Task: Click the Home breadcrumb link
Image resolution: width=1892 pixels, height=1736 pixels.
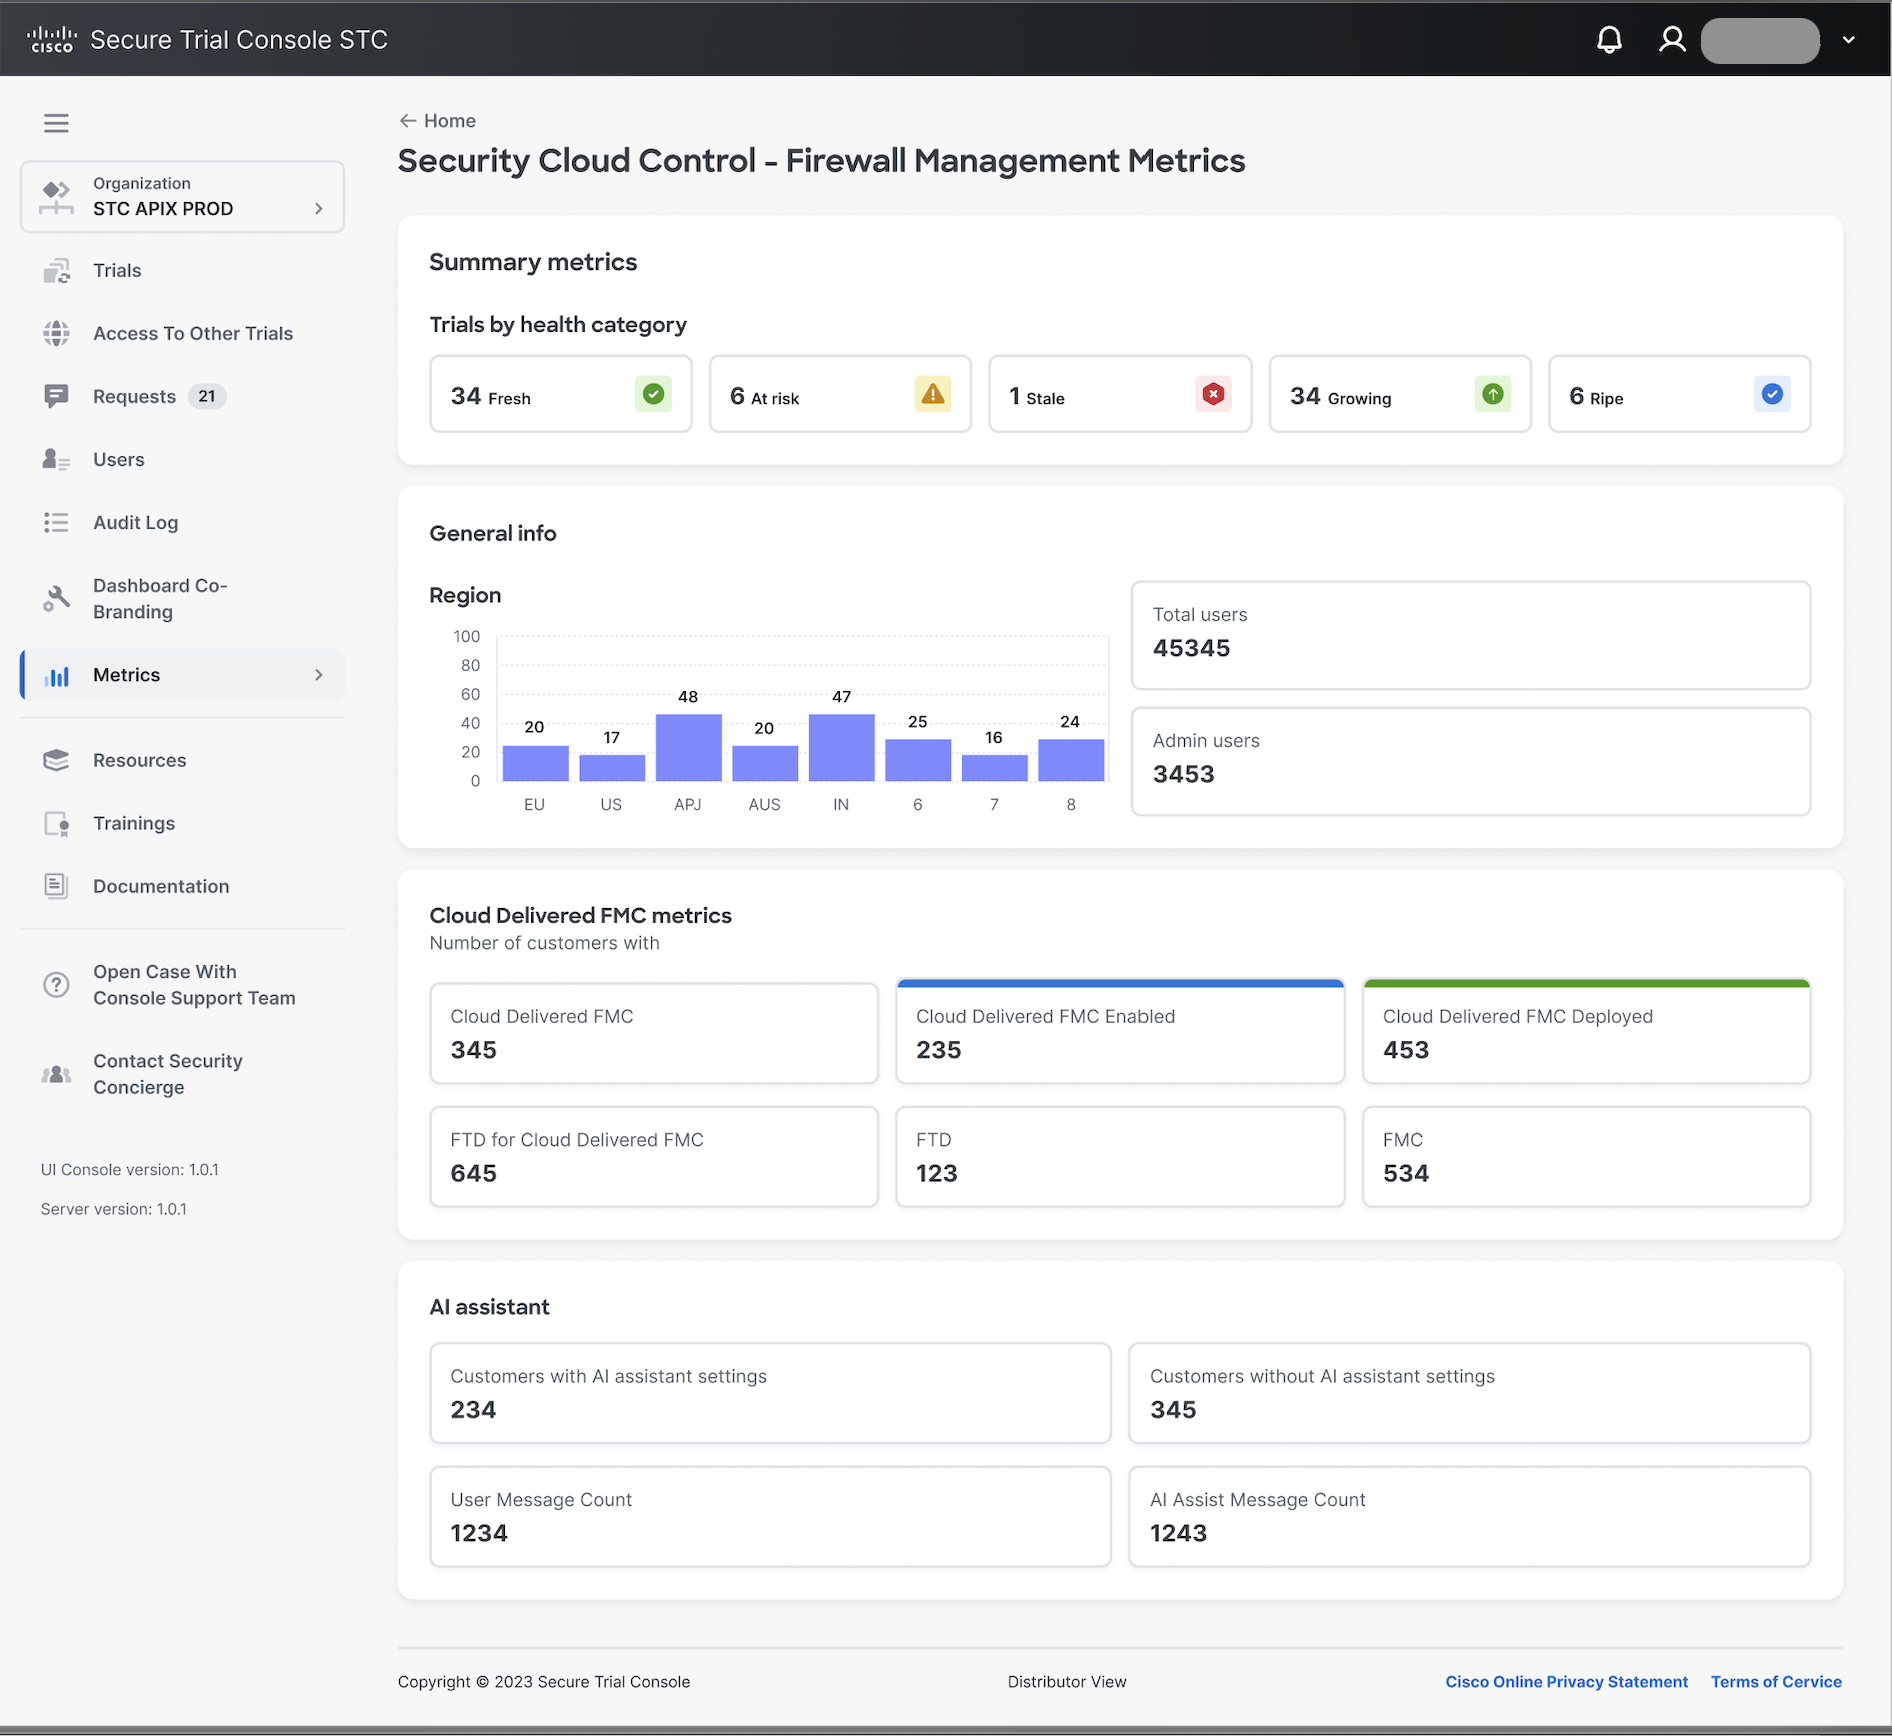Action: pyautogui.click(x=450, y=121)
